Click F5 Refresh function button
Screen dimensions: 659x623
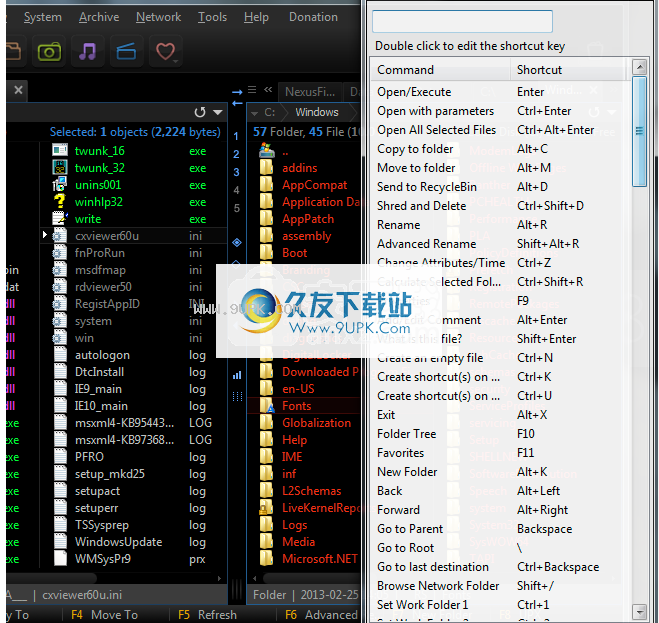pos(207,615)
